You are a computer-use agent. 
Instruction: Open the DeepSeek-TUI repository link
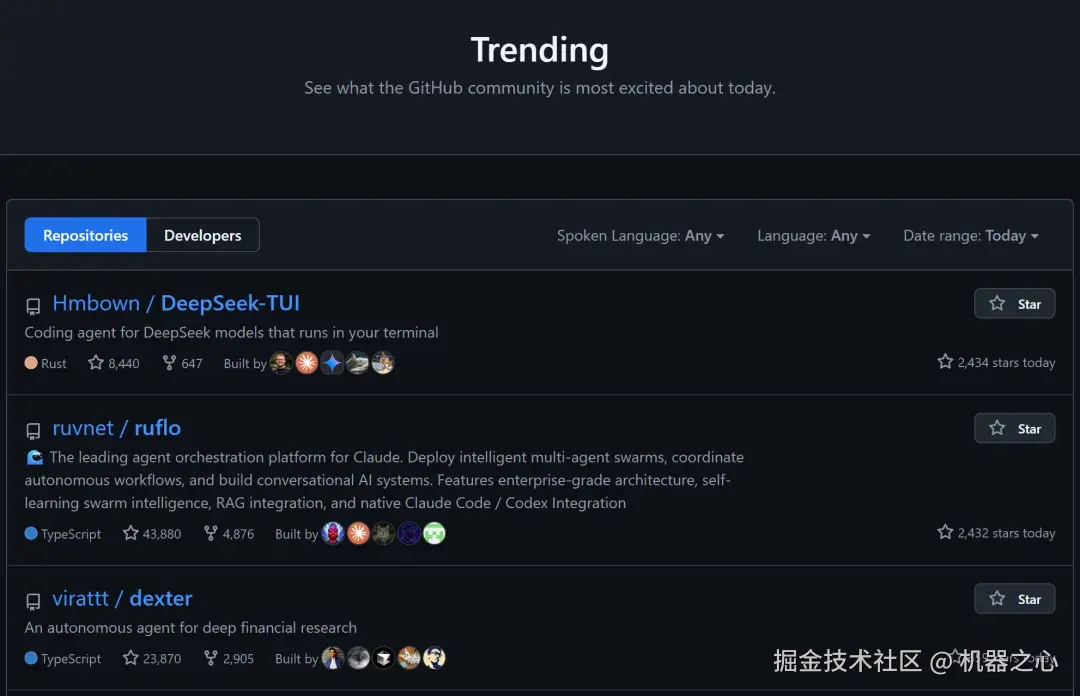point(230,303)
